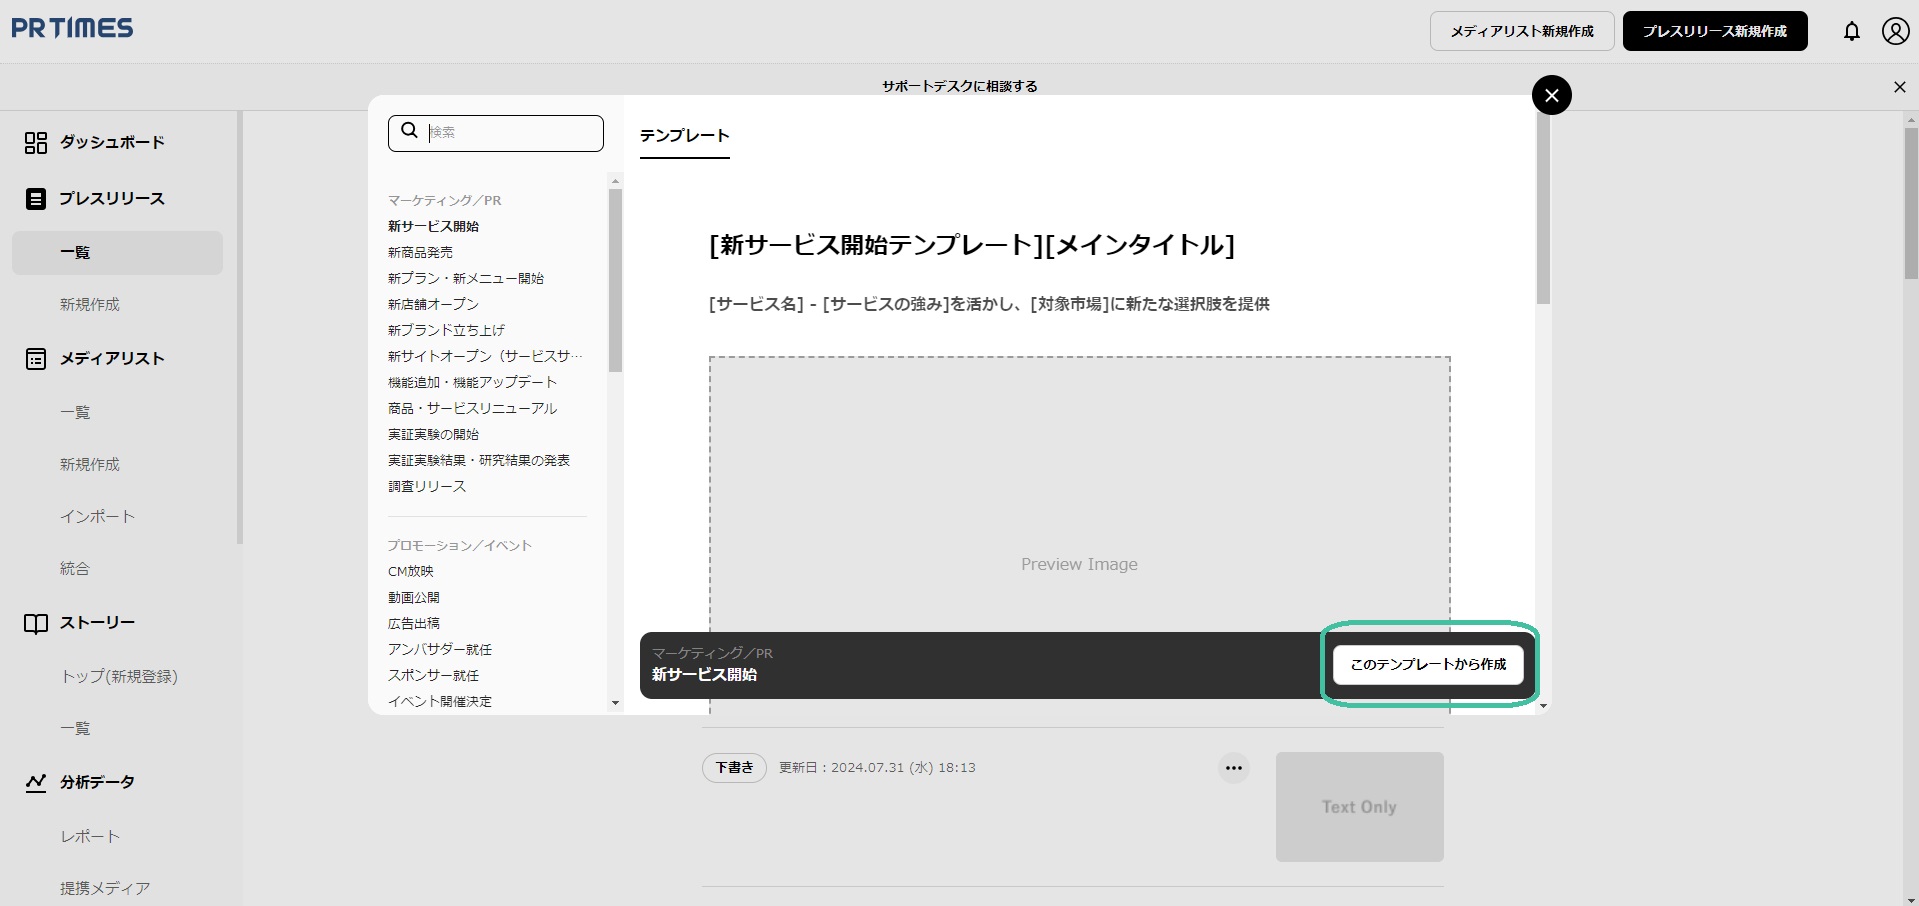Image resolution: width=1919 pixels, height=906 pixels.
Task: Click the notification bell icon
Action: 1851,31
